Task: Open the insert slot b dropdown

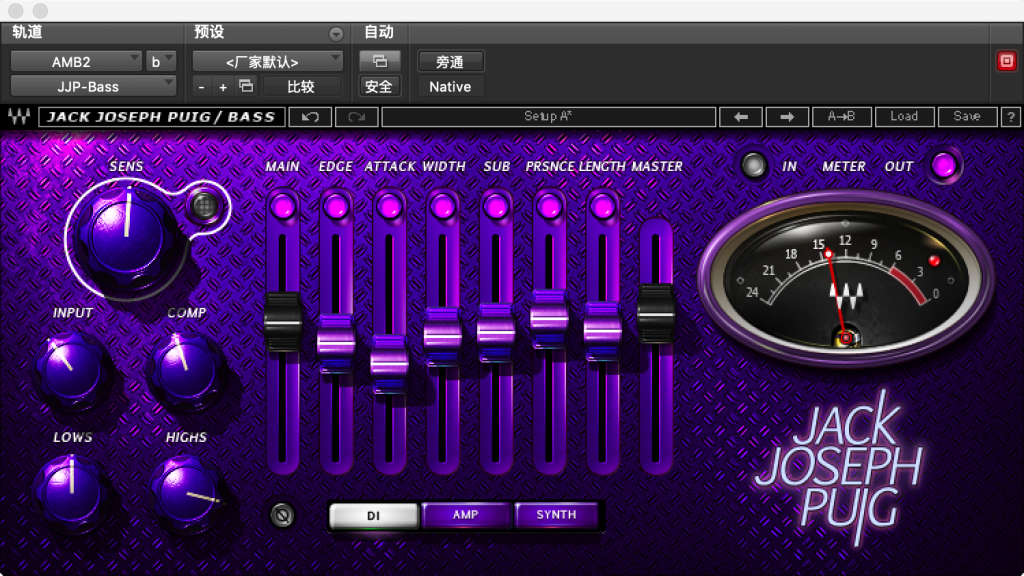Action: coord(161,61)
